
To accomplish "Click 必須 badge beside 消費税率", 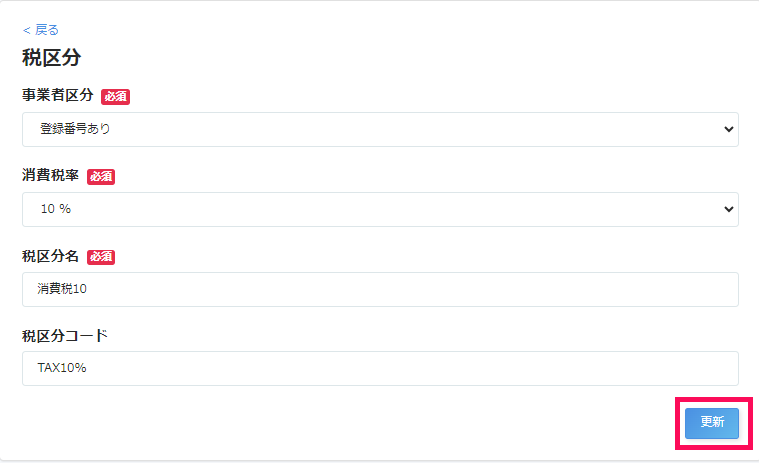I will [101, 177].
